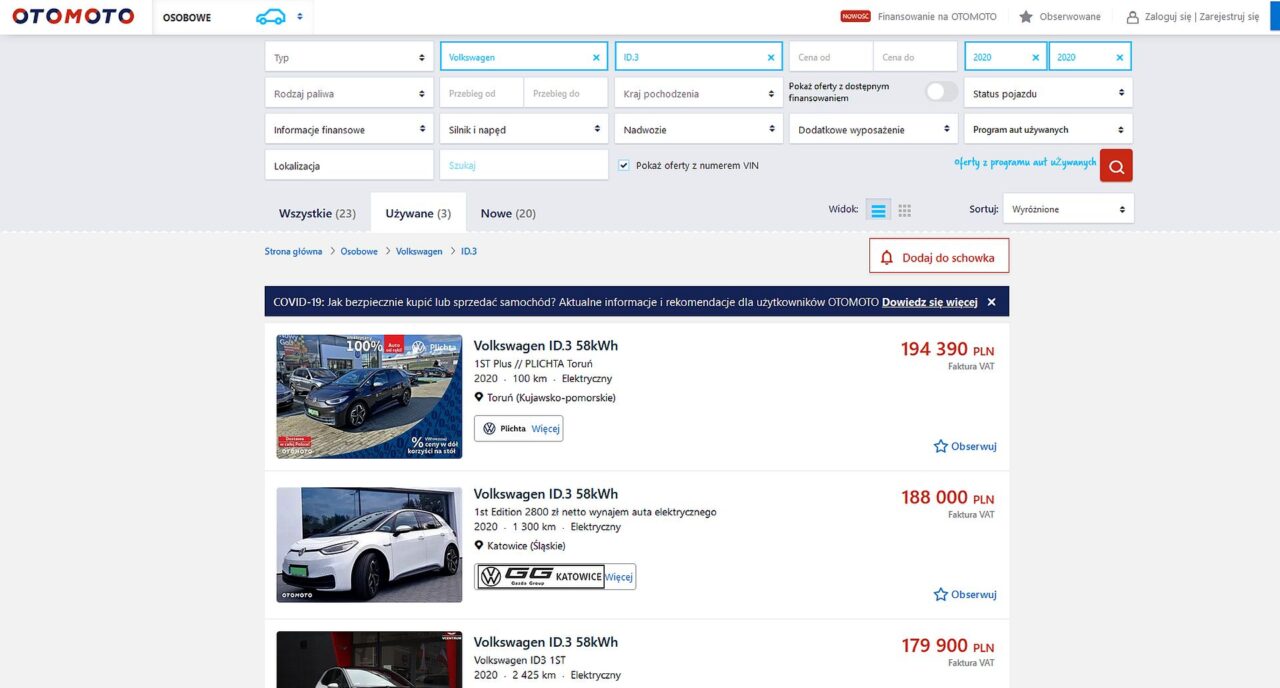1280x688 pixels.
Task: Open the 188 000 PLN listing title
Action: pyautogui.click(x=546, y=494)
